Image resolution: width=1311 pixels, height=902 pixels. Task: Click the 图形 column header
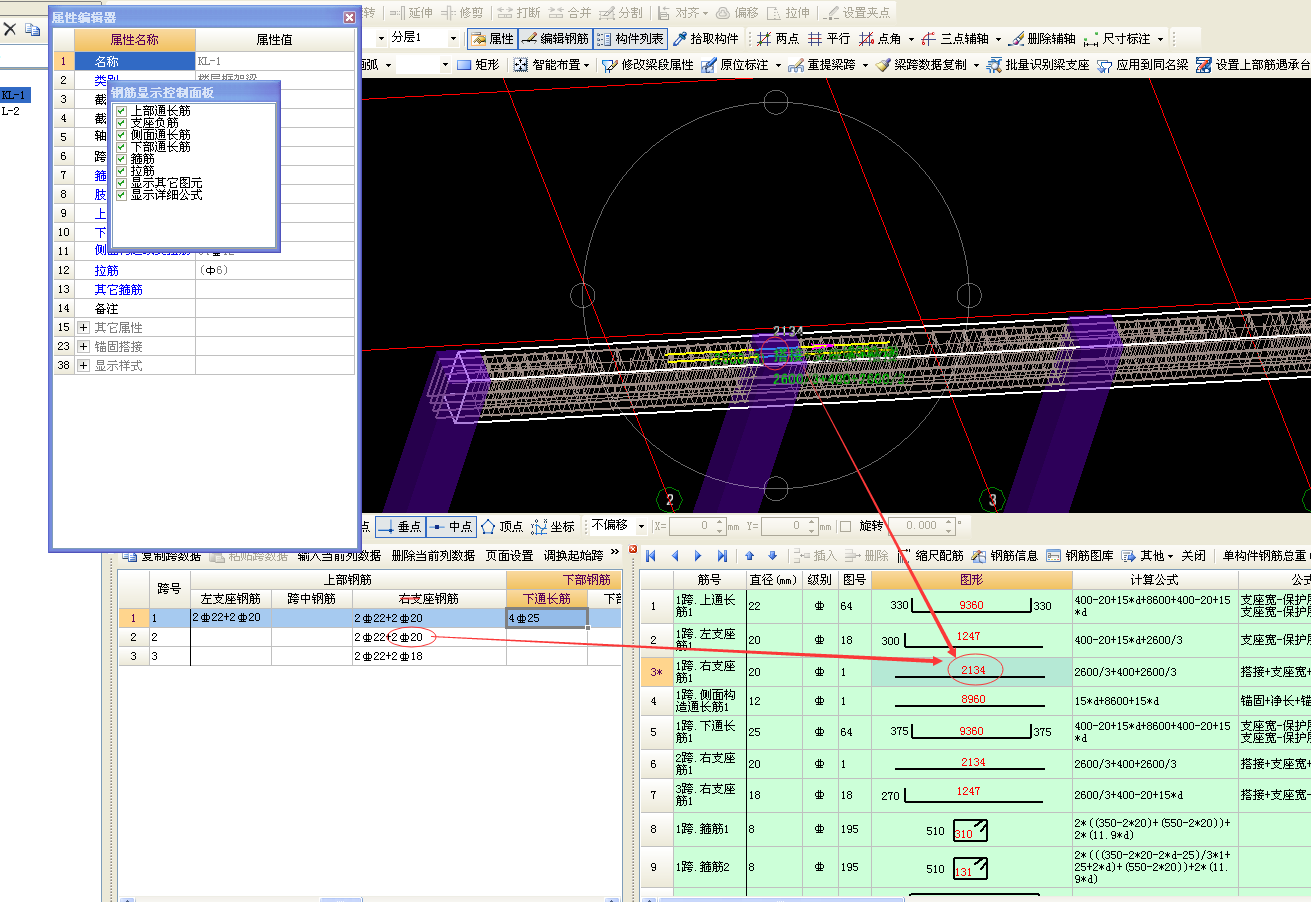972,580
